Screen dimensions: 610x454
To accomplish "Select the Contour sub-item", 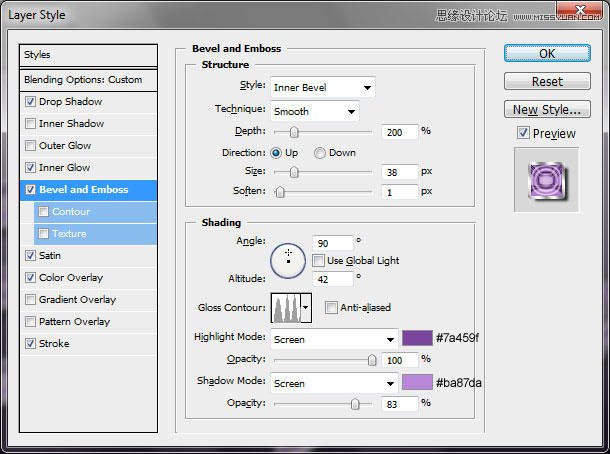I will point(95,212).
